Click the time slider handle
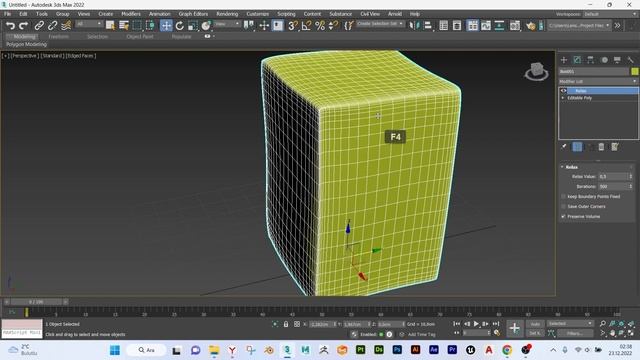Image resolution: width=640 pixels, height=360 pixels. [x=36, y=302]
